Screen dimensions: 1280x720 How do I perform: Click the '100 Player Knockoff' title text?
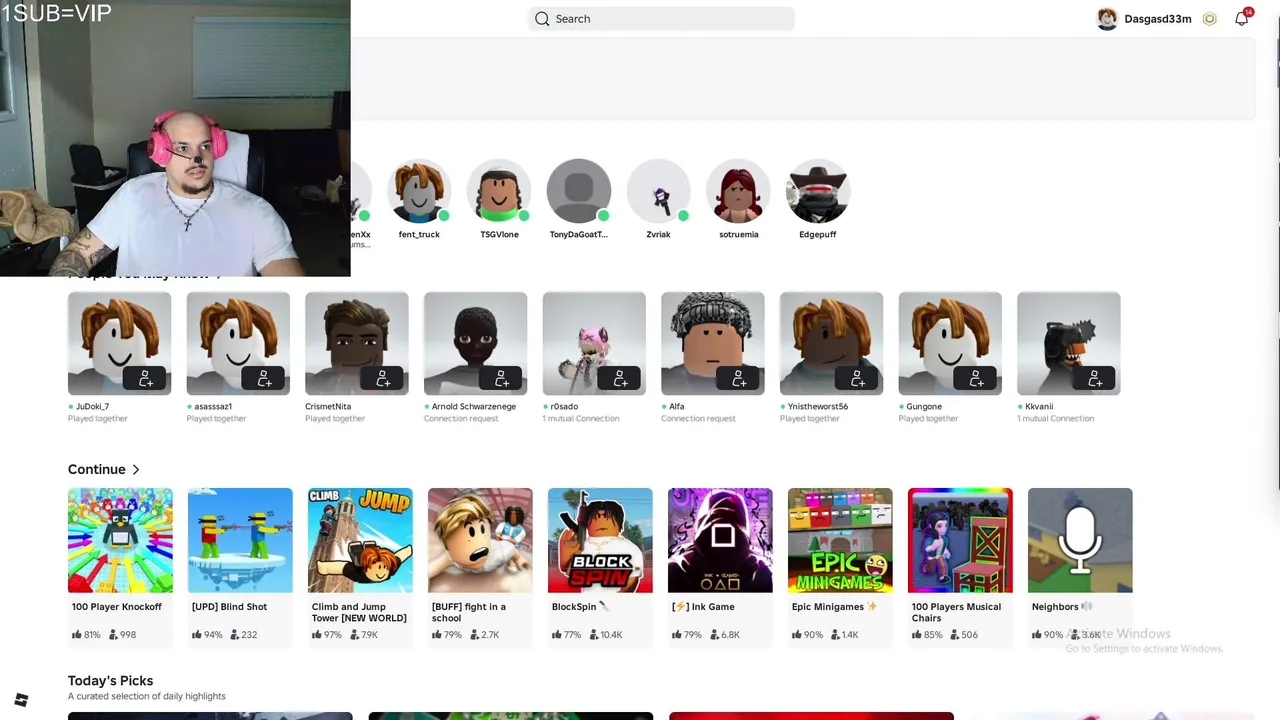(x=117, y=607)
